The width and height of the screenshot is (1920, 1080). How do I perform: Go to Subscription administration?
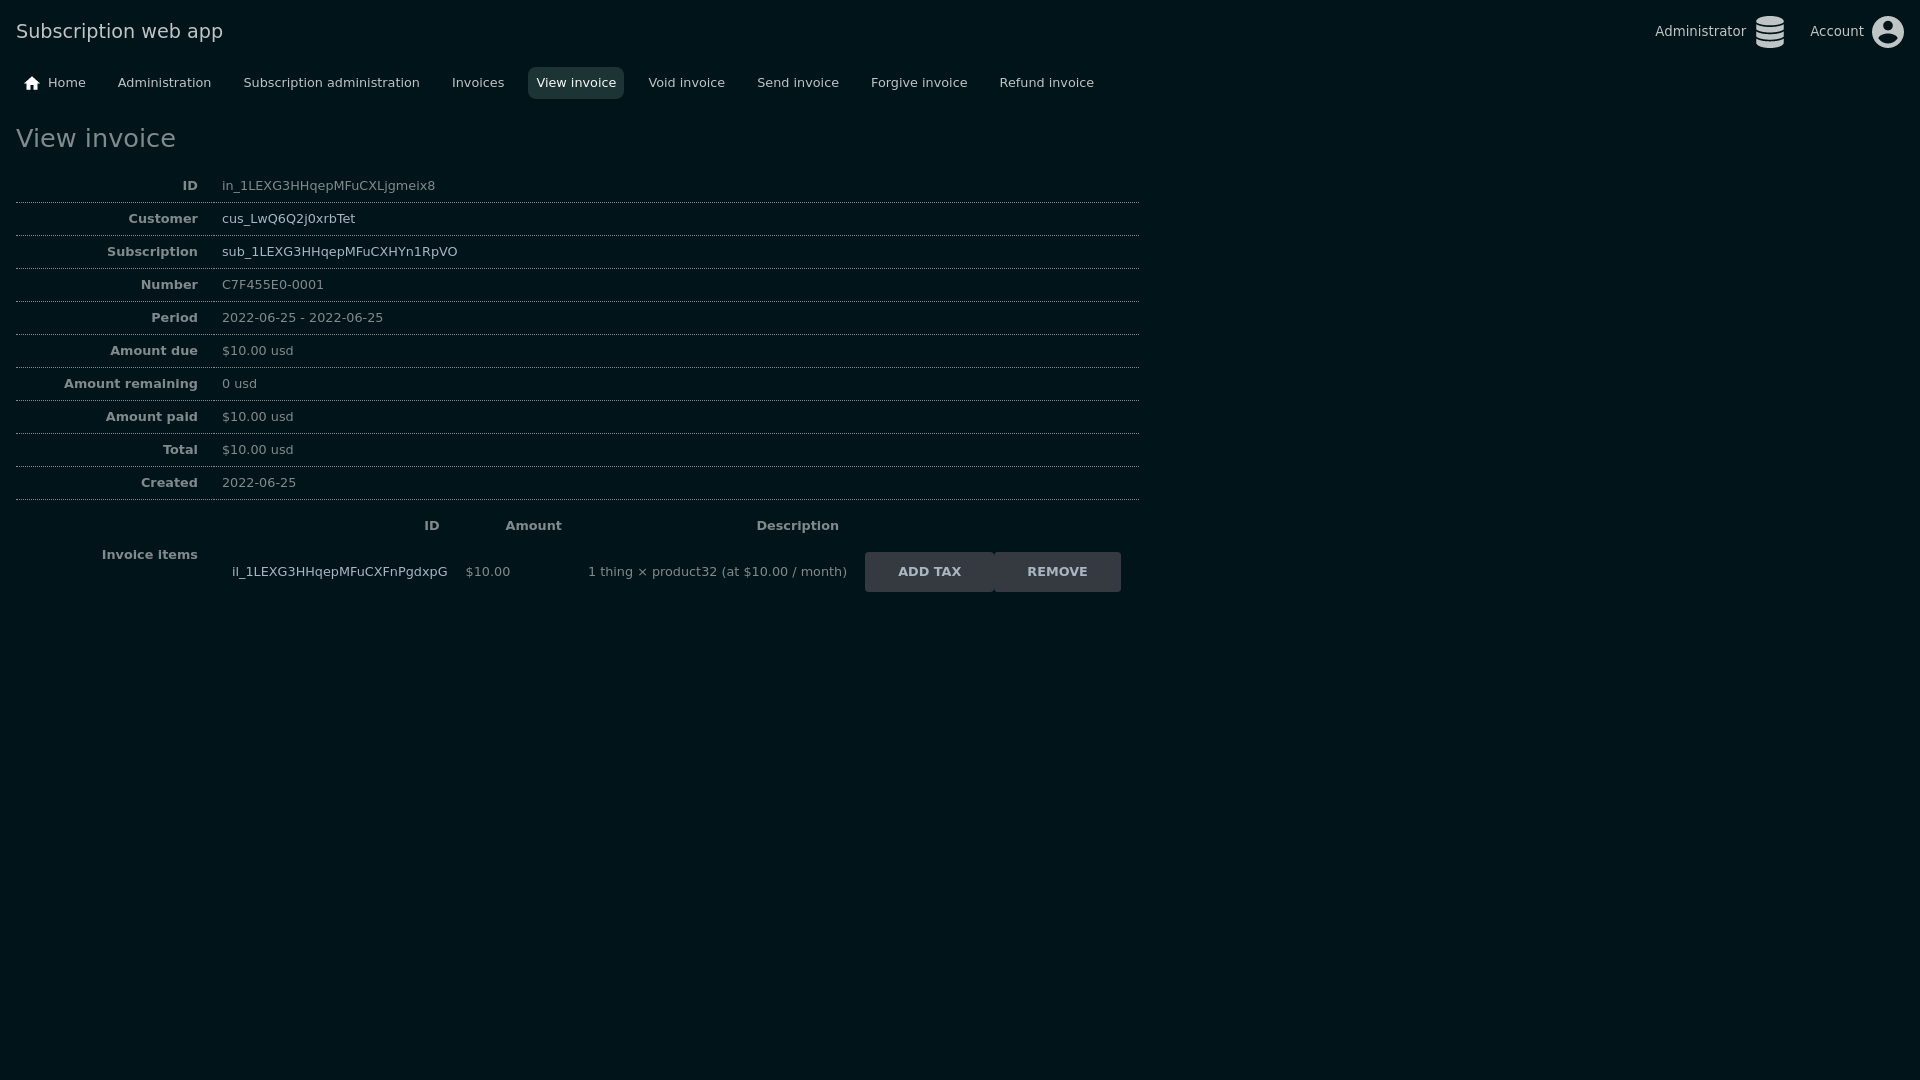331,83
